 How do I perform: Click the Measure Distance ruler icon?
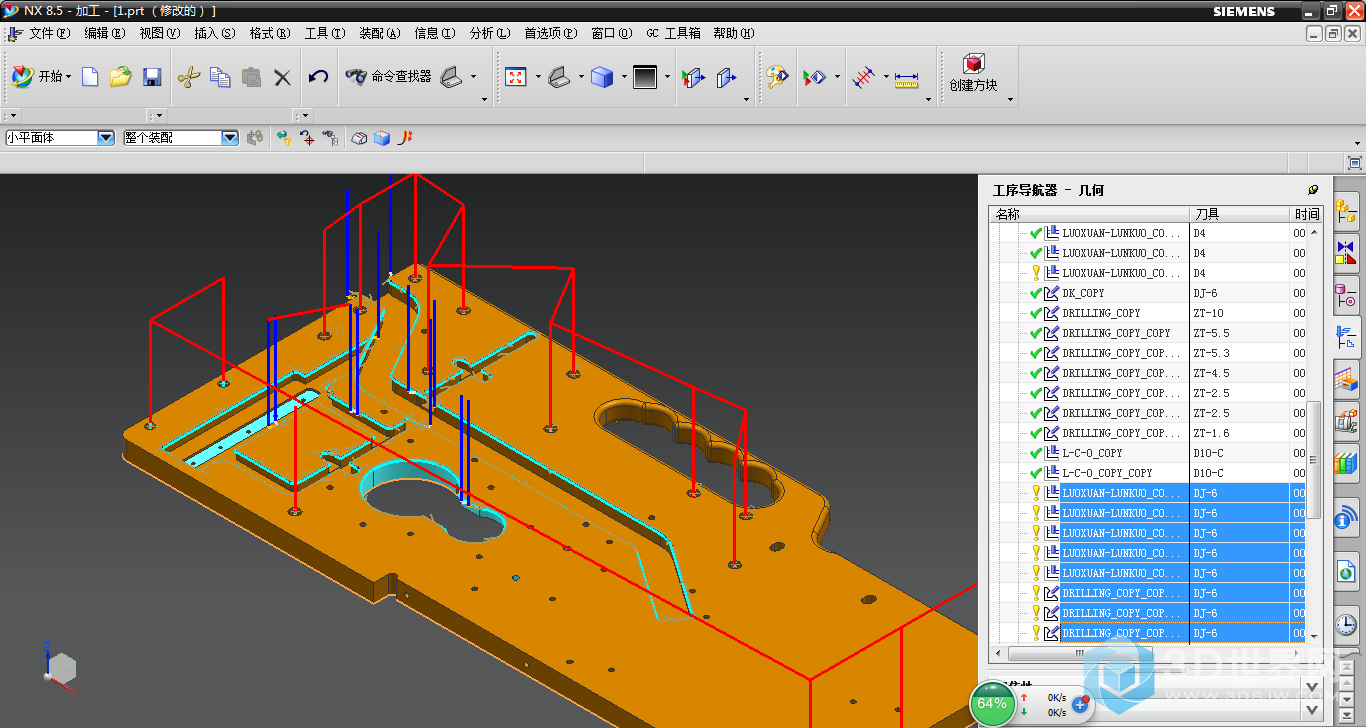[907, 78]
